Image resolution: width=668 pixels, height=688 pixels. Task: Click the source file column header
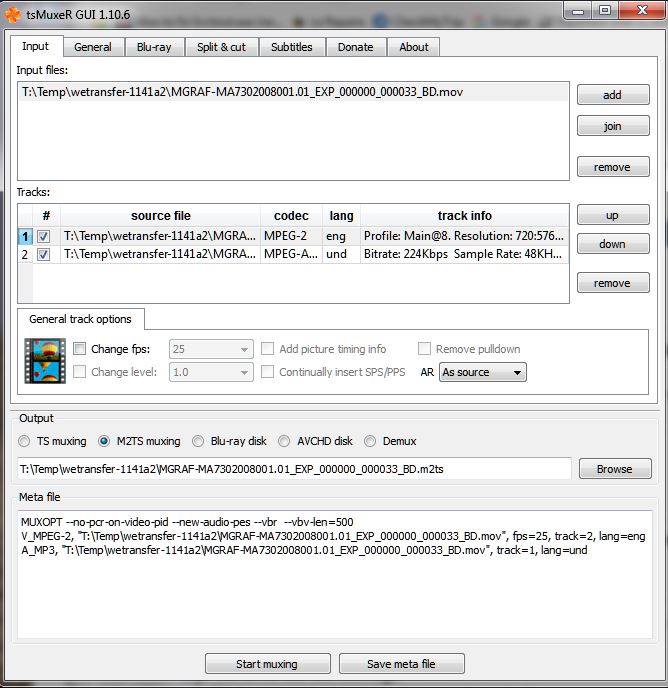(161, 216)
